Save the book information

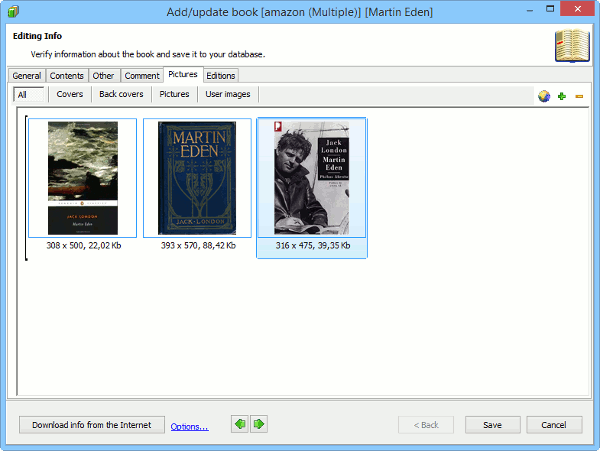(492, 425)
